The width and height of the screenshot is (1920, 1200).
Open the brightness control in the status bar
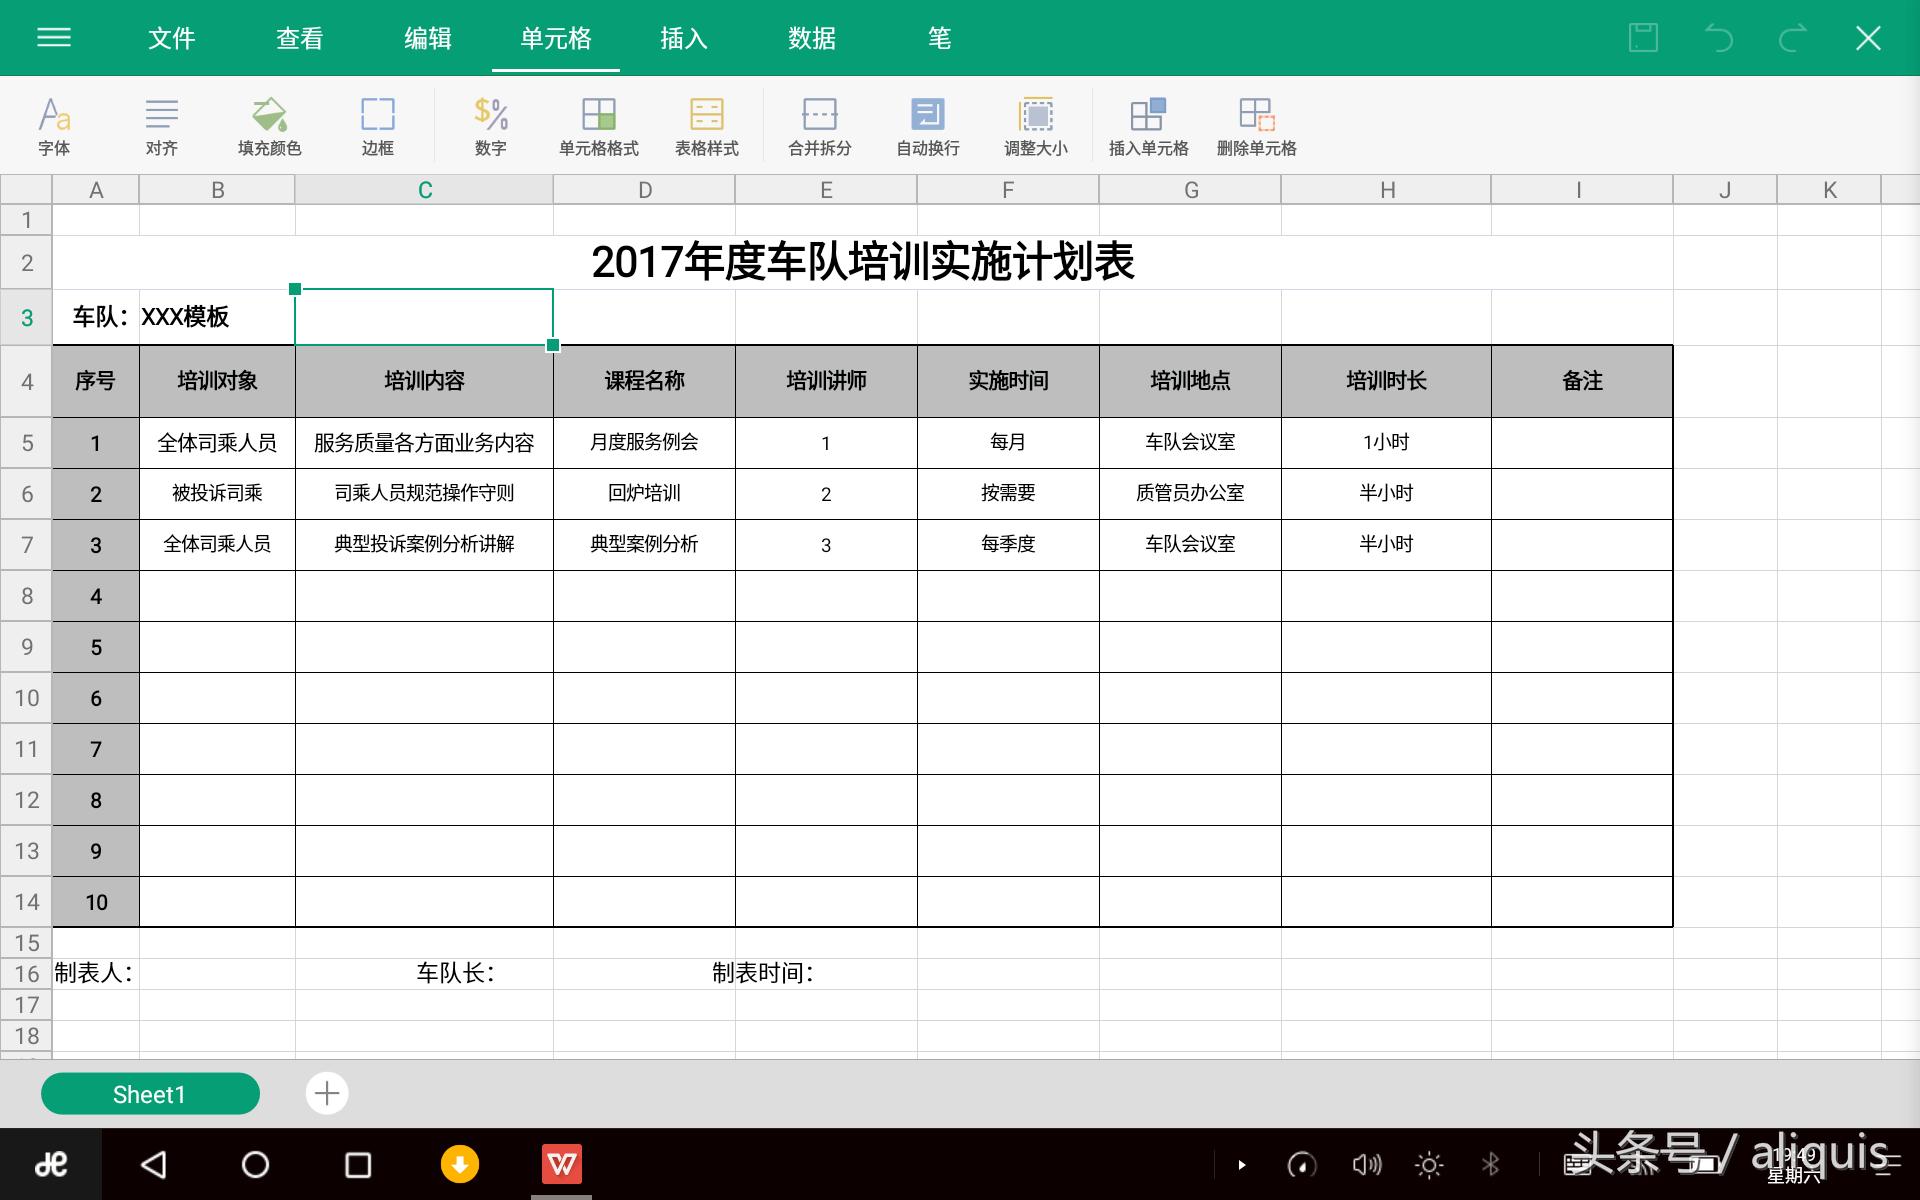pyautogui.click(x=1428, y=1164)
